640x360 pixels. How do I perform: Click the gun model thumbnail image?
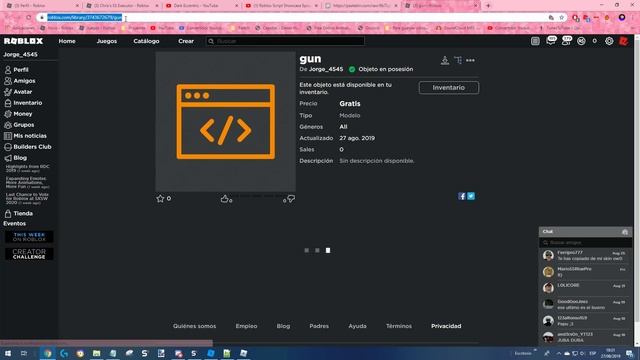(225, 122)
